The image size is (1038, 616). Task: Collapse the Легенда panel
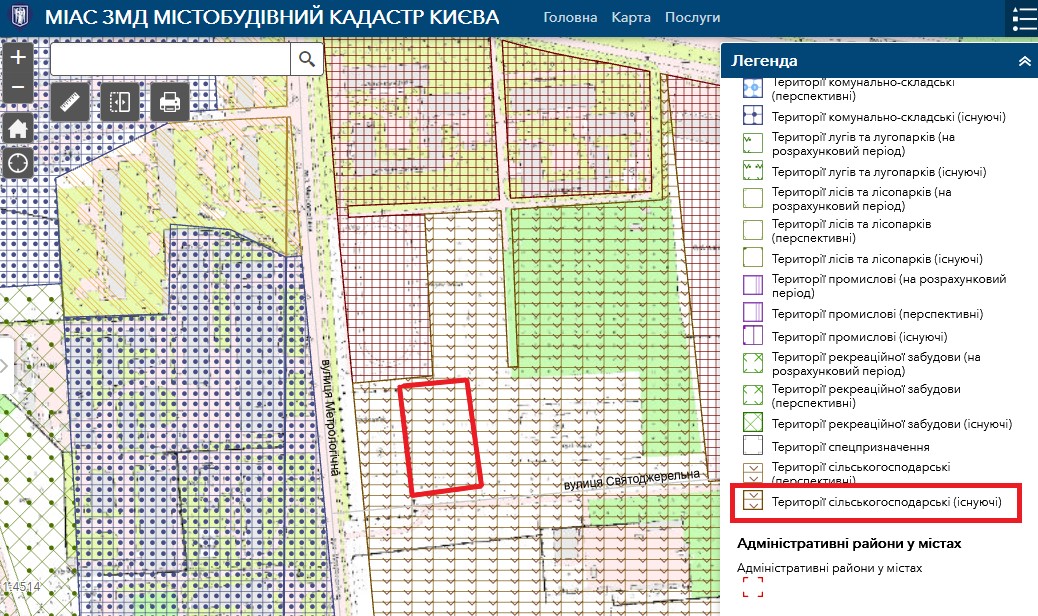coord(1023,61)
